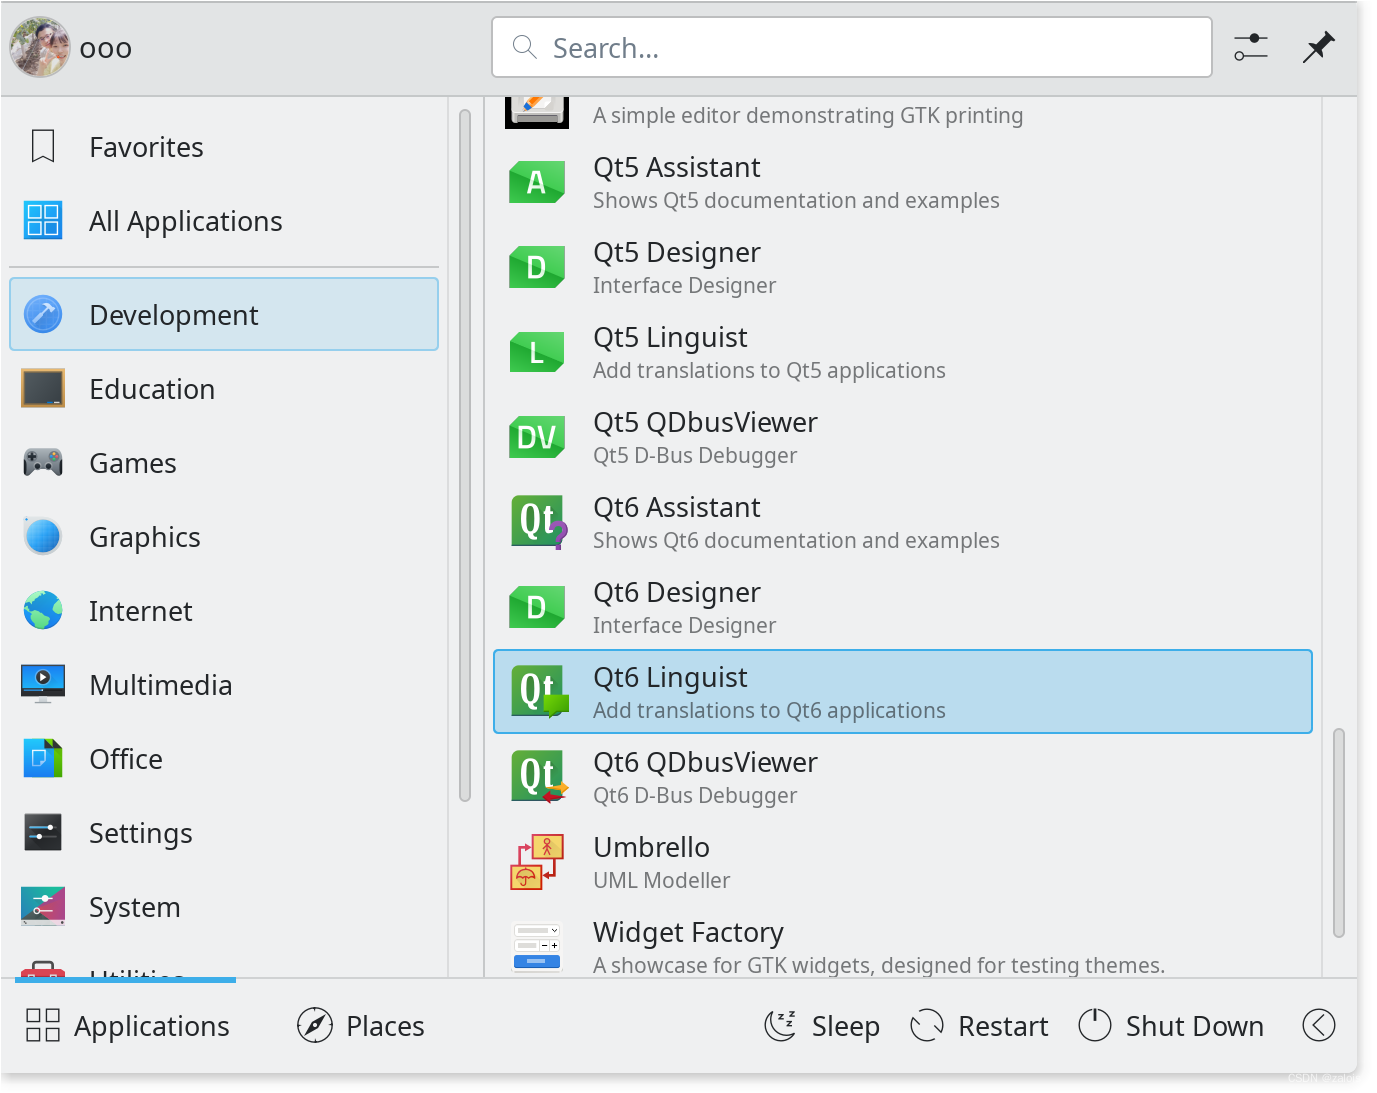The width and height of the screenshot is (1377, 1093).
Task: Click the category list scrollbar
Action: [465, 455]
